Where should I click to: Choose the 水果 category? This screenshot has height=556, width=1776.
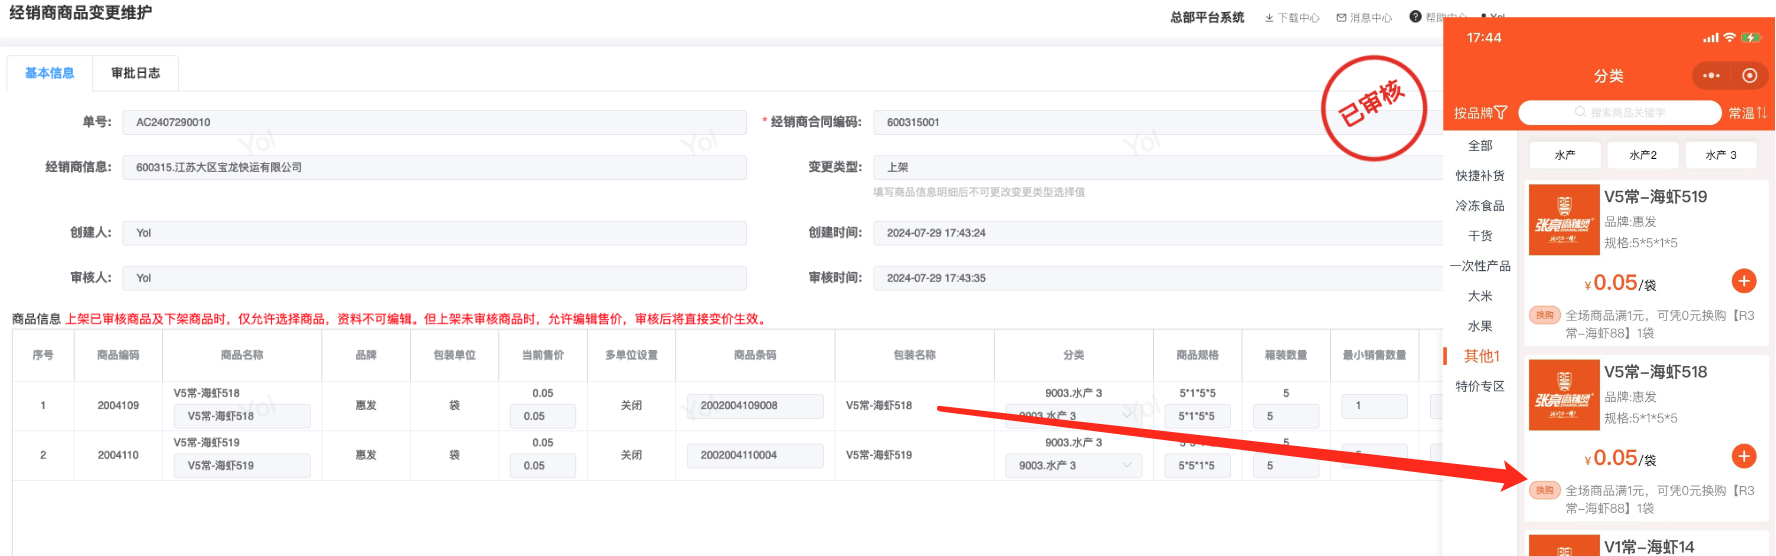point(1480,326)
